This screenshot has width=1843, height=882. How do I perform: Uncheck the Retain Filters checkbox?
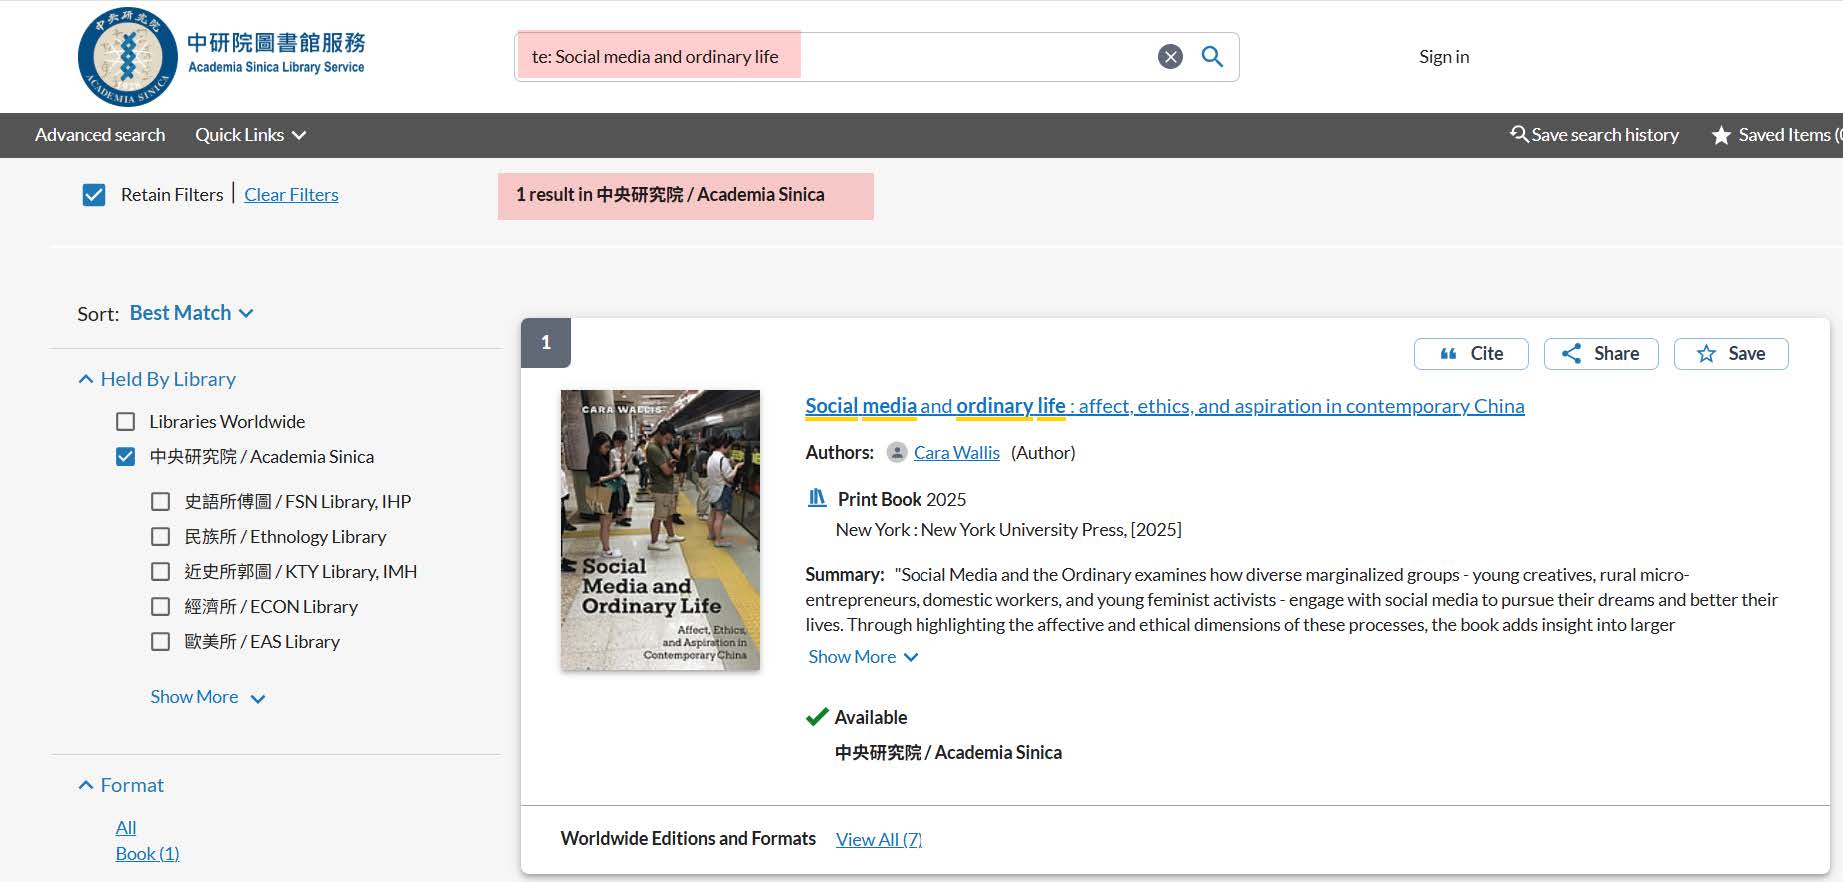tap(94, 195)
